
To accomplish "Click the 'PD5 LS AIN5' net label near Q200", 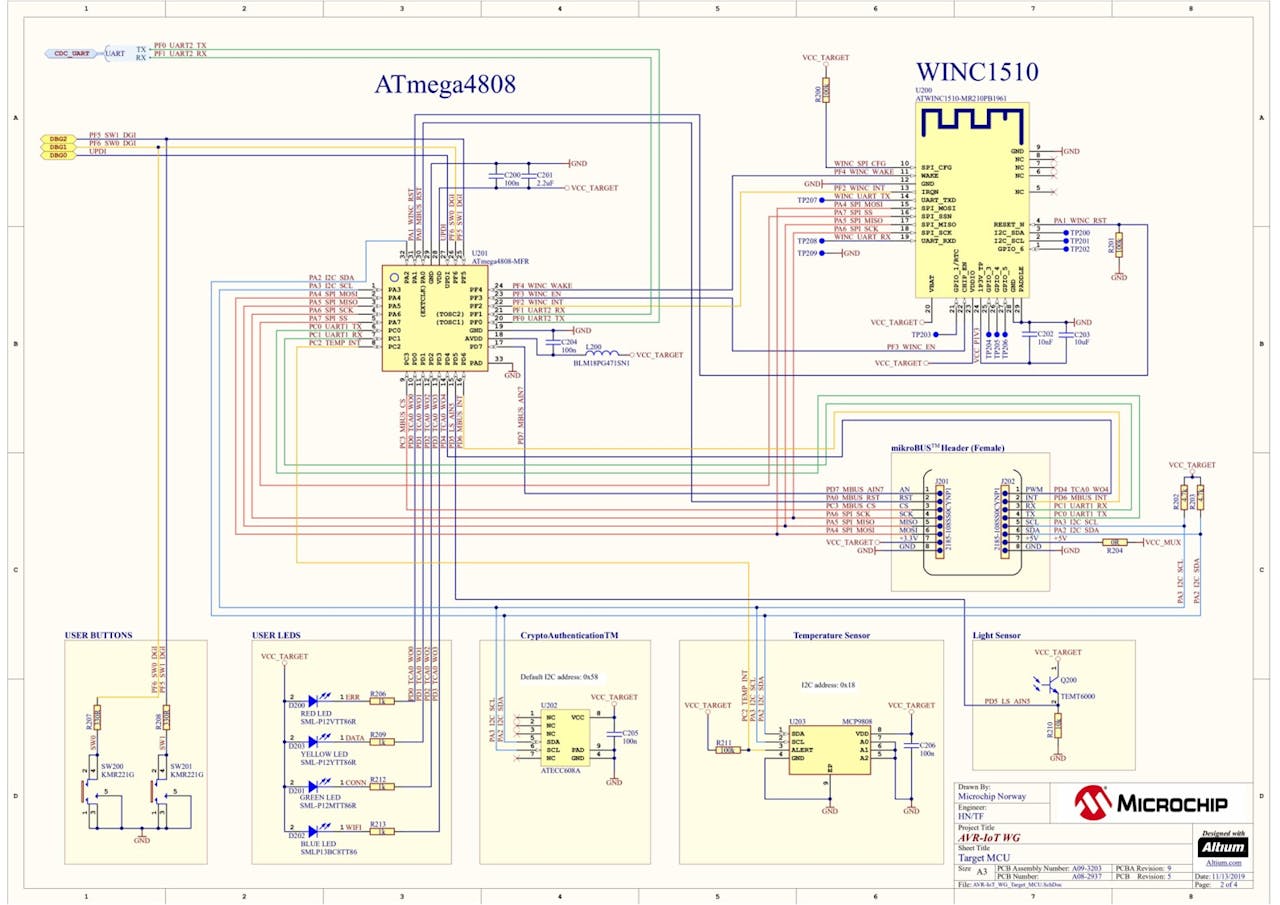I will pos(1007,701).
